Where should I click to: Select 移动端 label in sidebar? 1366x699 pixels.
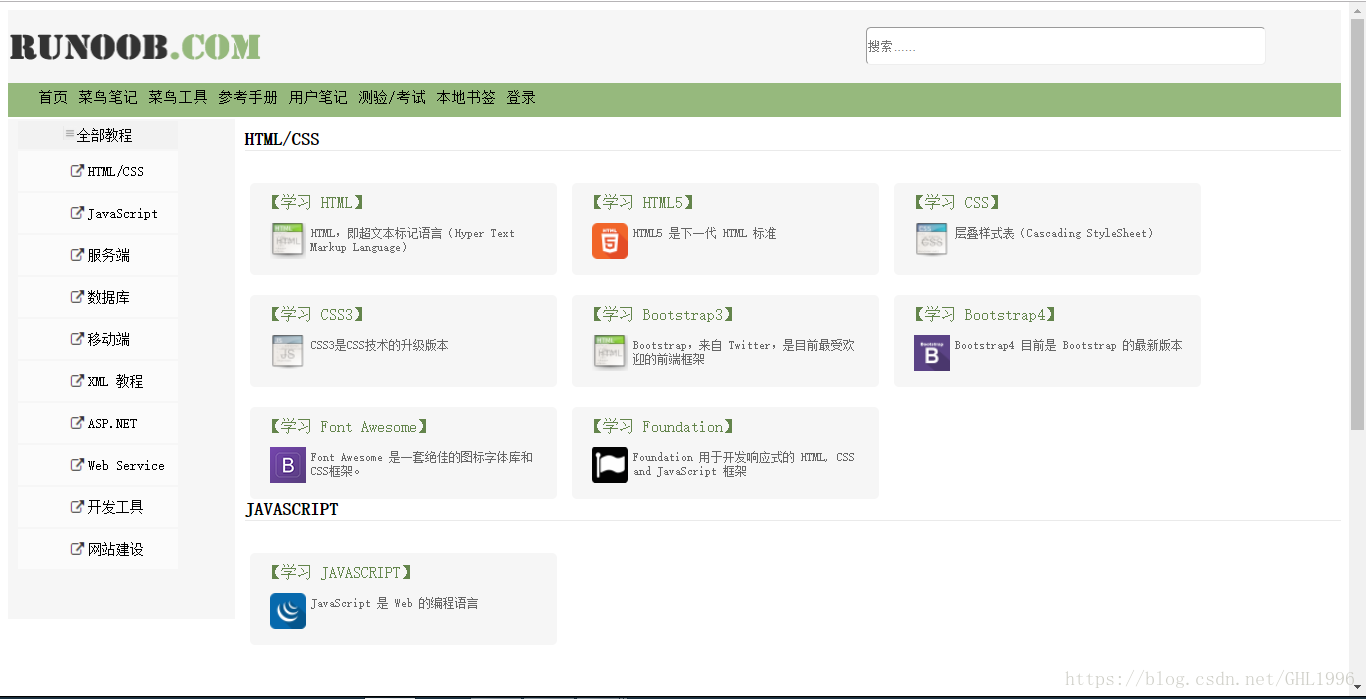point(108,339)
